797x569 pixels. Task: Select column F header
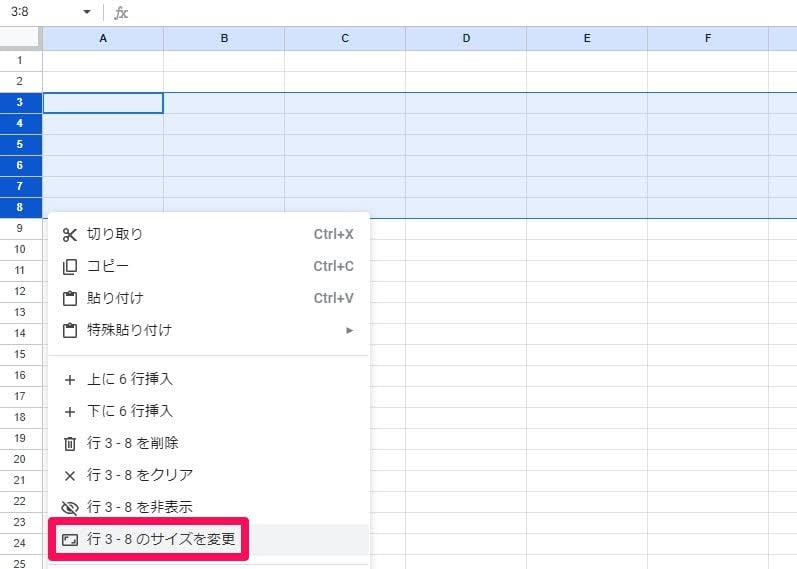click(x=708, y=39)
